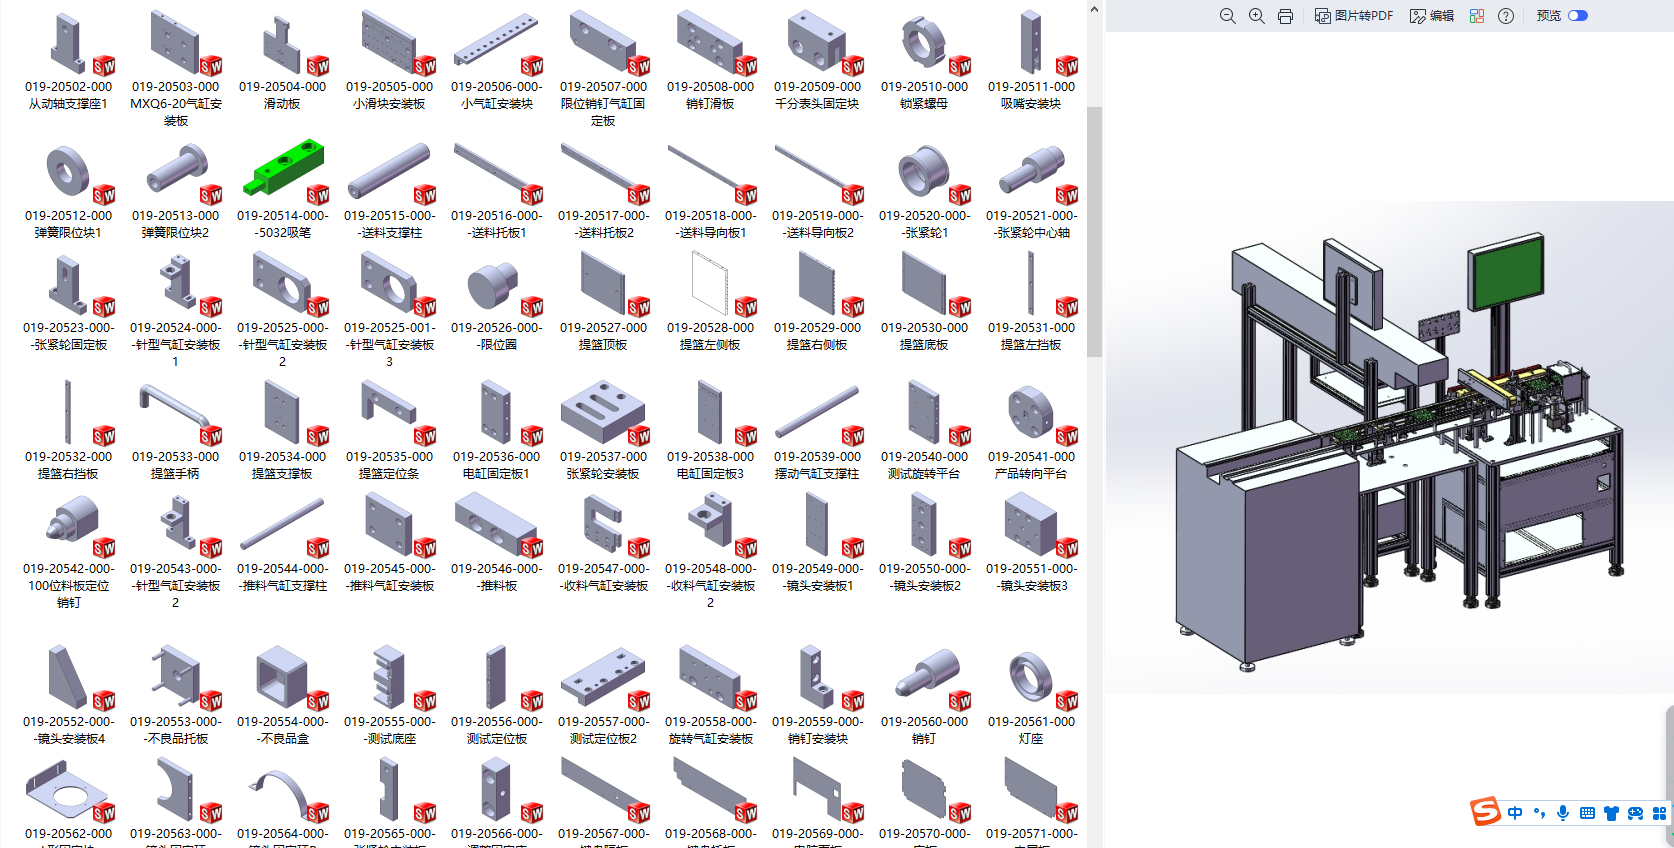
Task: Open help question mark icon
Action: click(x=1506, y=16)
